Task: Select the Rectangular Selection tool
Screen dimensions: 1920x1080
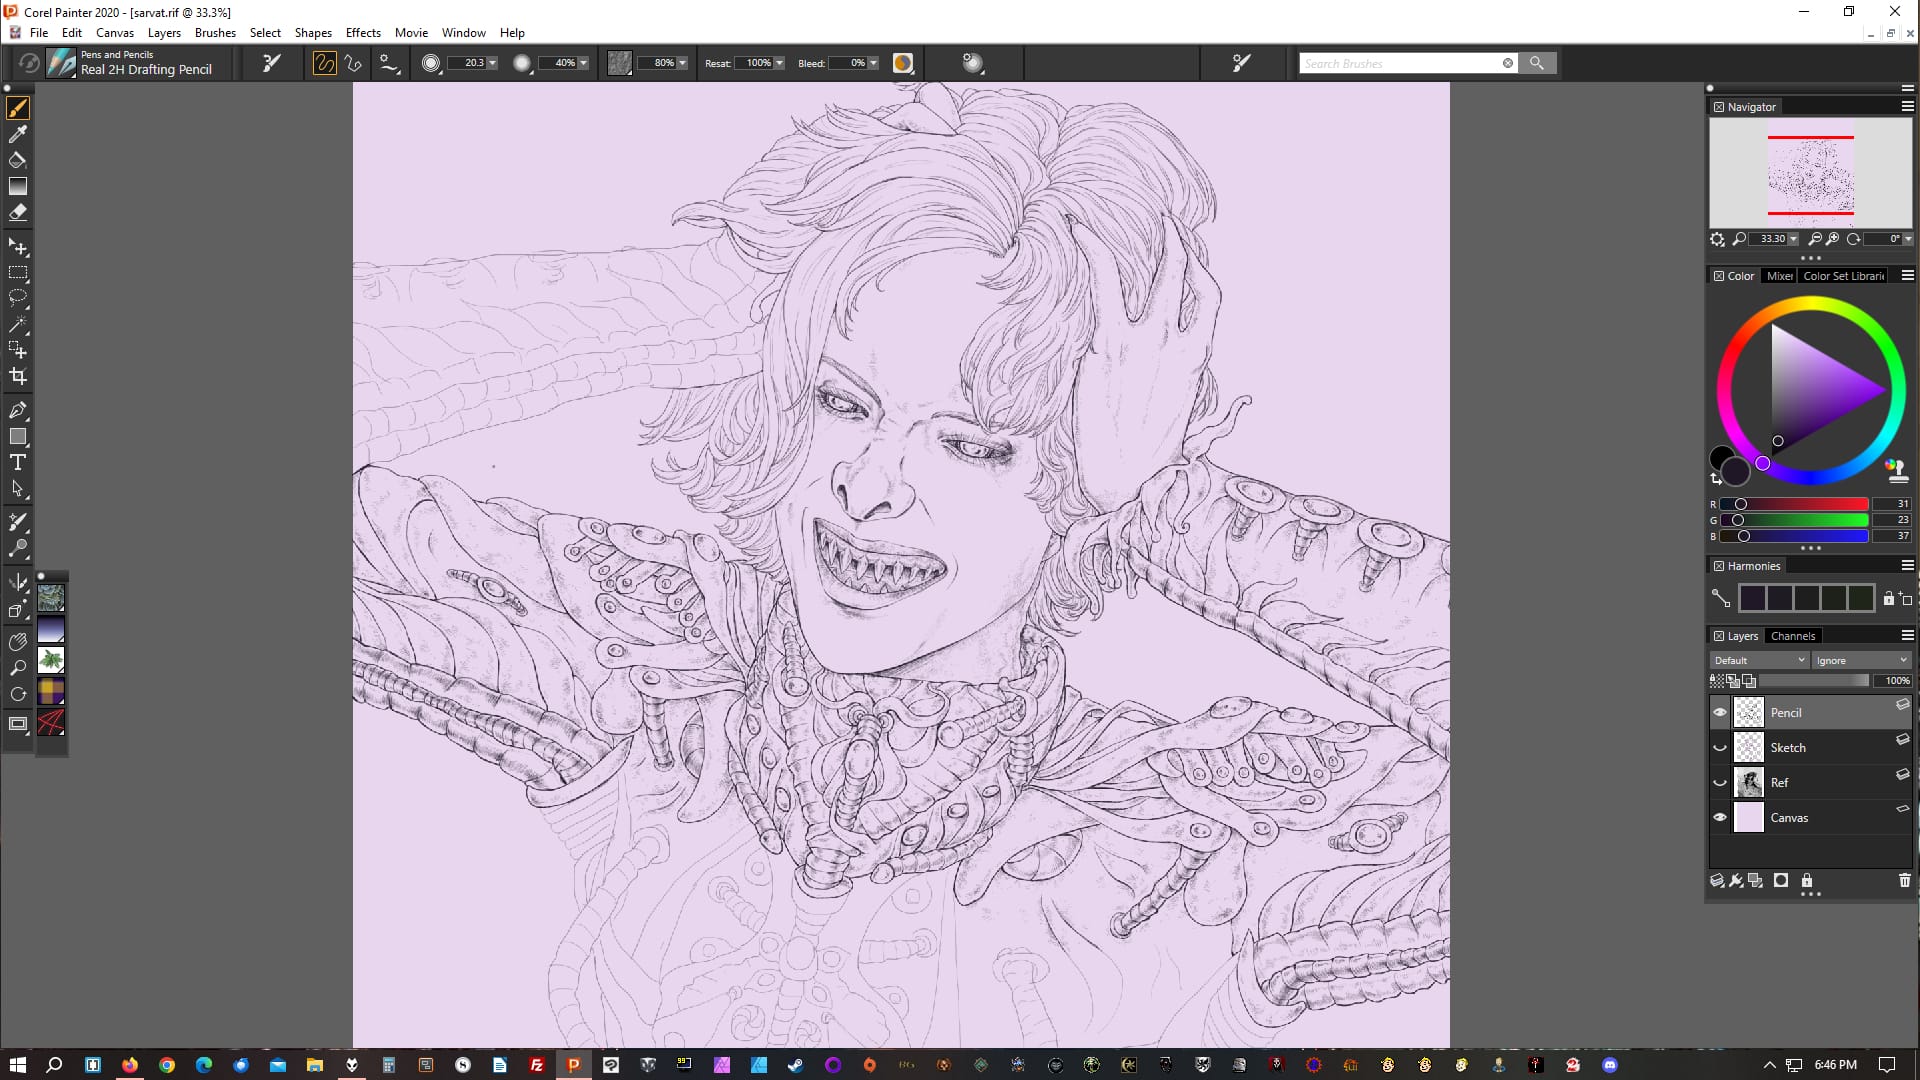Action: [x=17, y=273]
